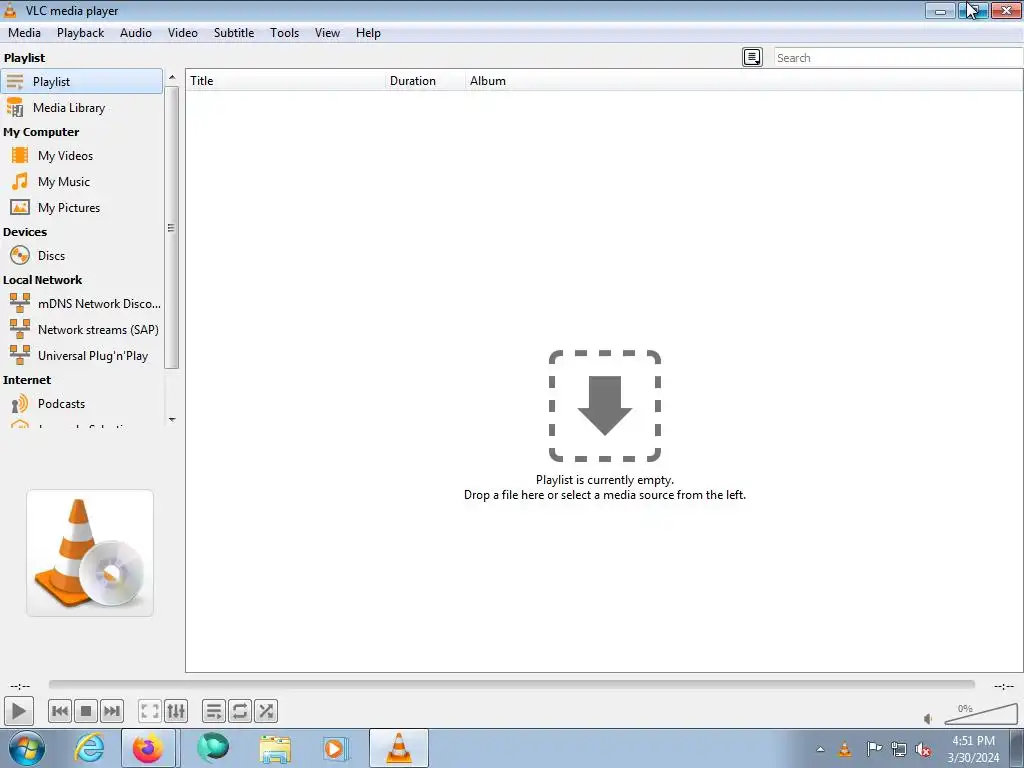Mute audio via the speaker icon
Image resolution: width=1024 pixels, height=768 pixels.
point(928,719)
